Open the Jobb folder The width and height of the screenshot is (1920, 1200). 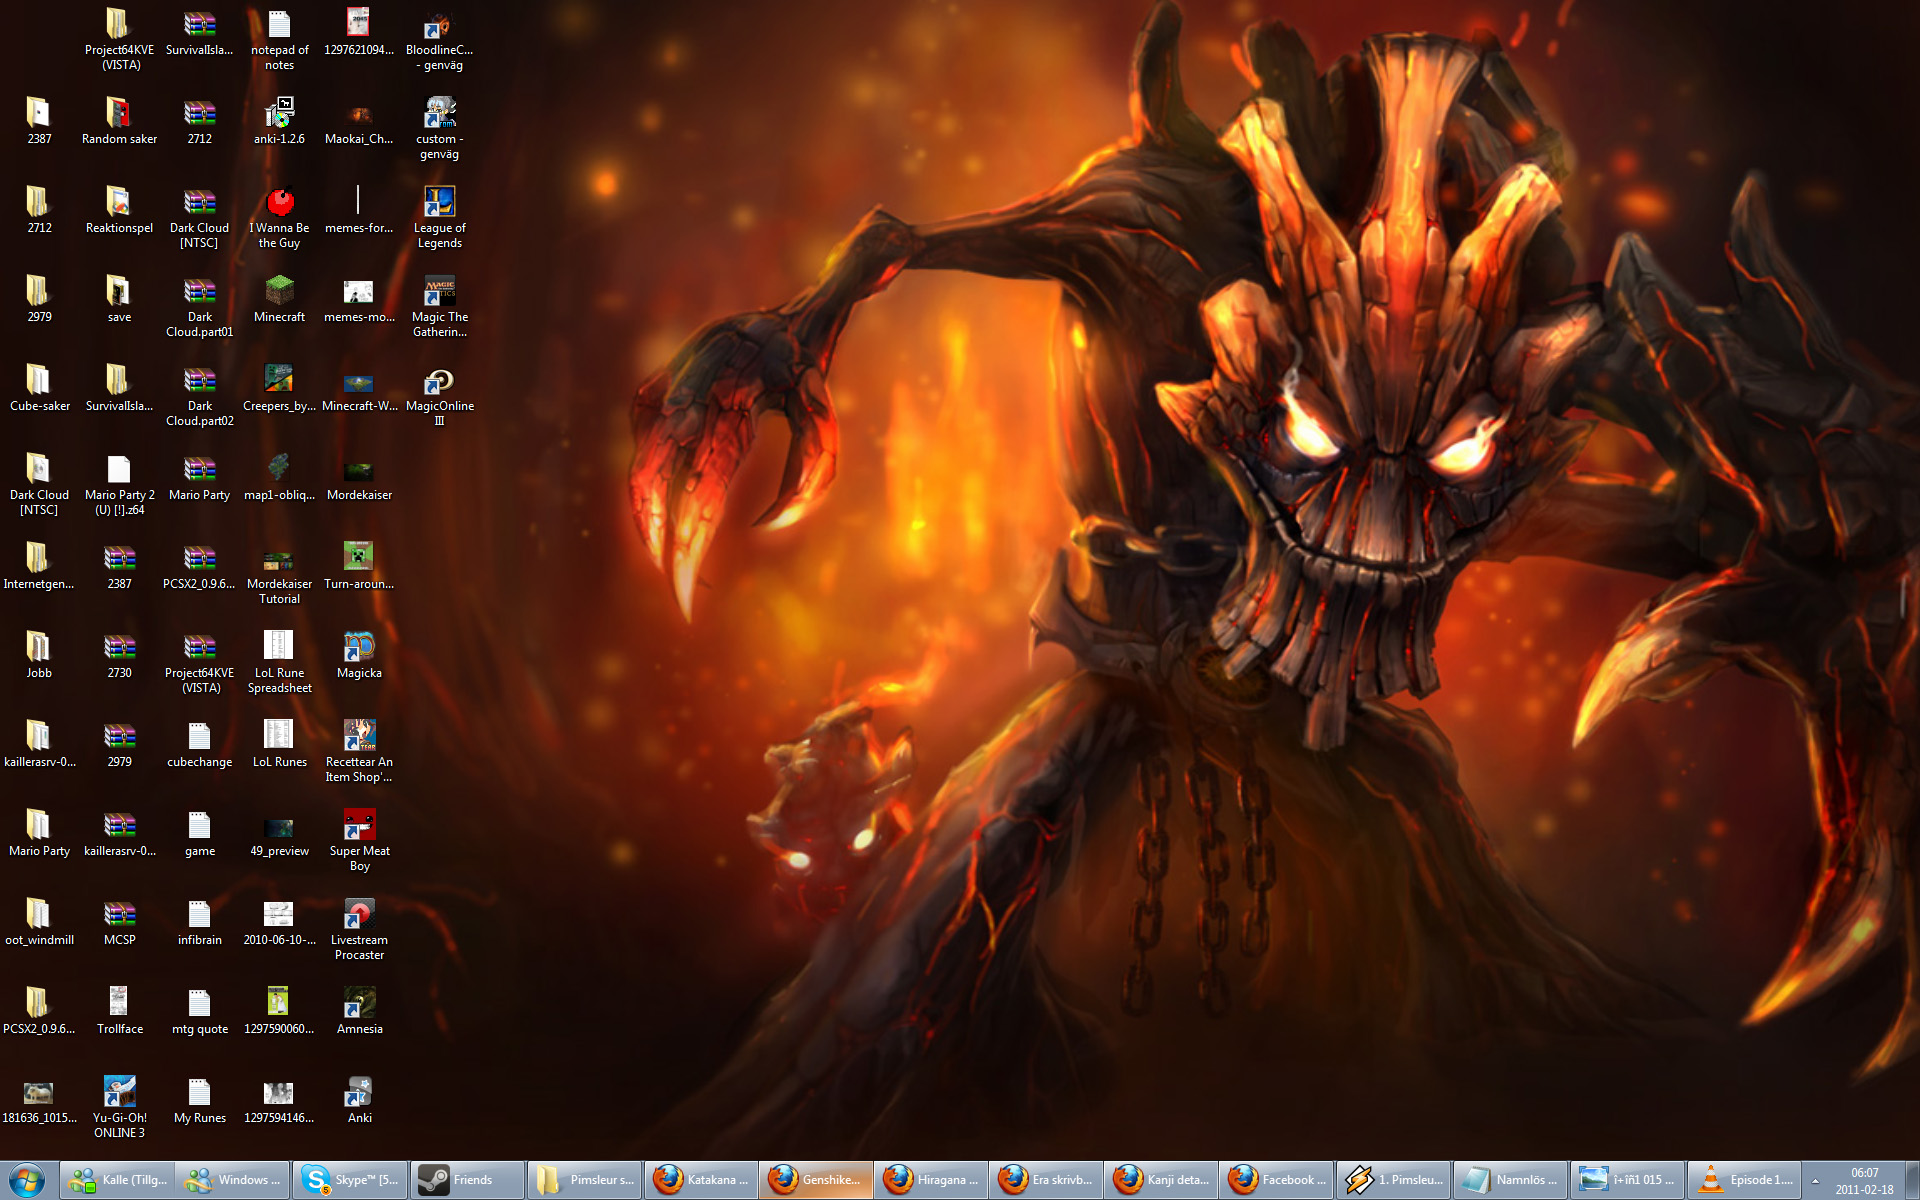tap(39, 654)
